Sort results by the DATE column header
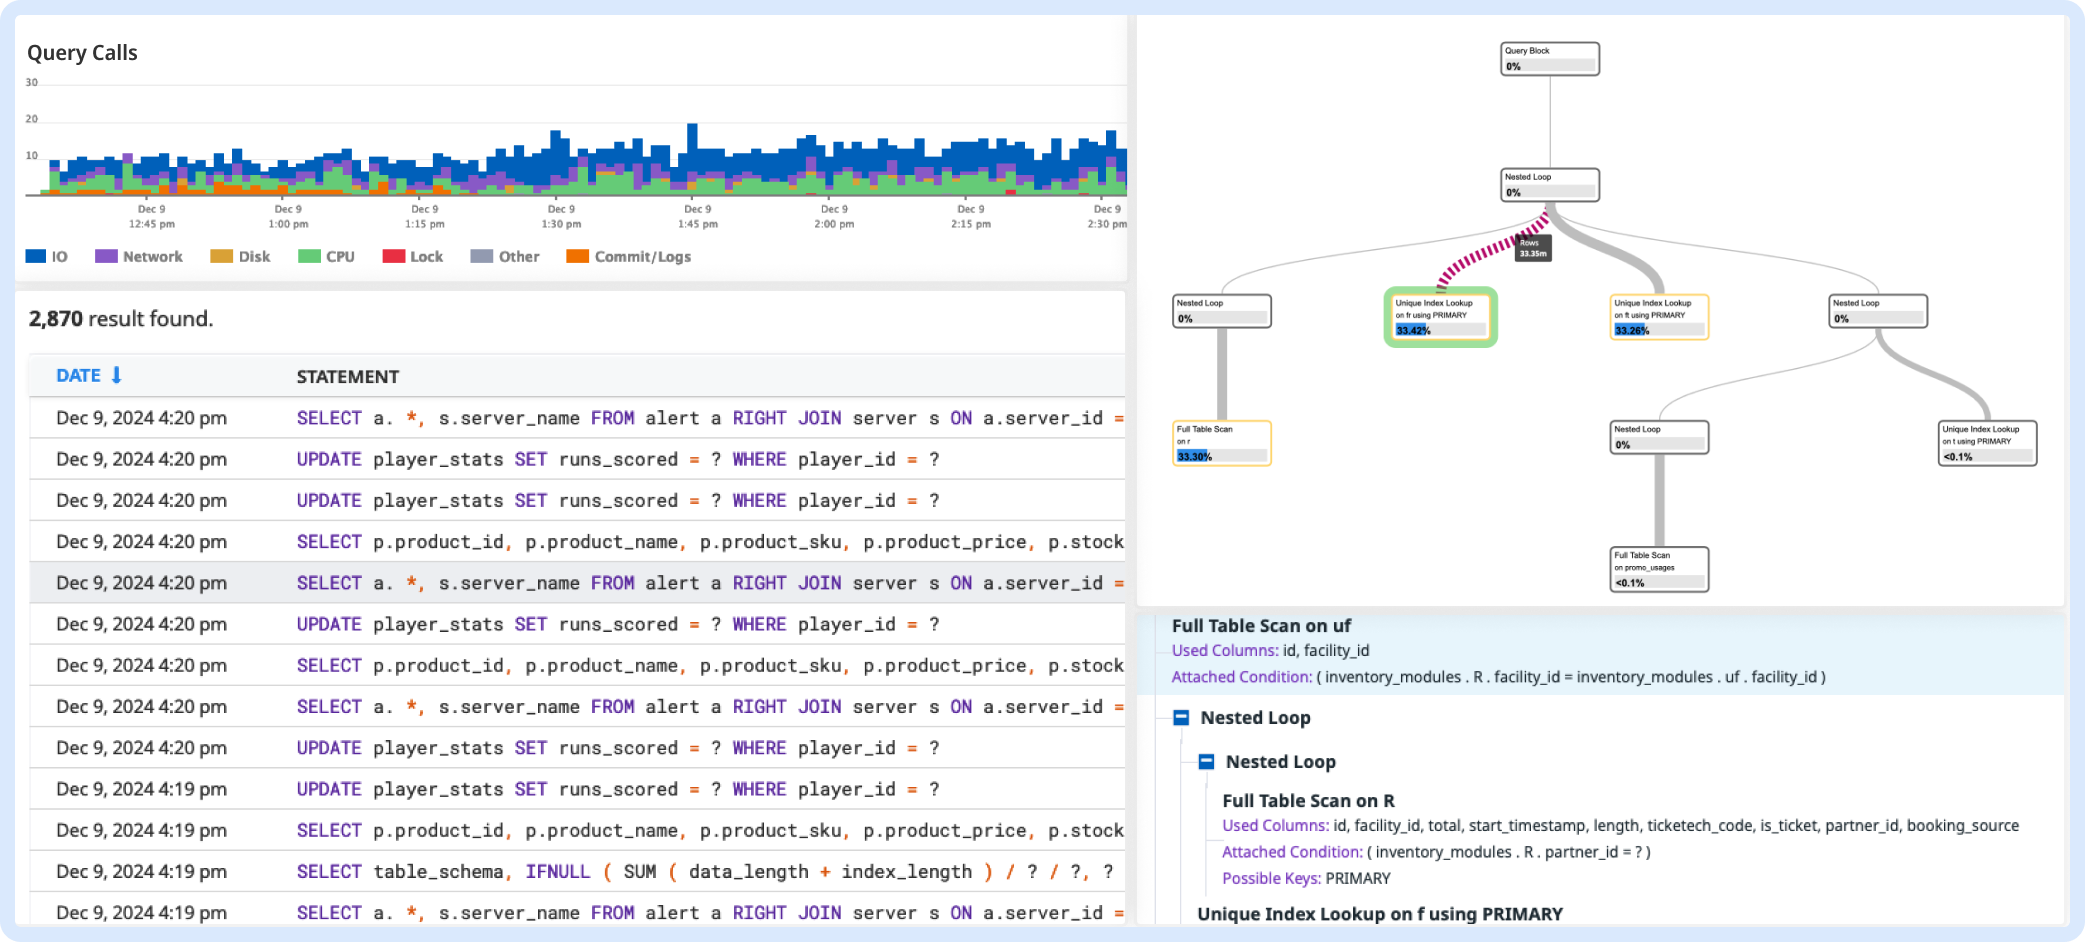 (78, 375)
